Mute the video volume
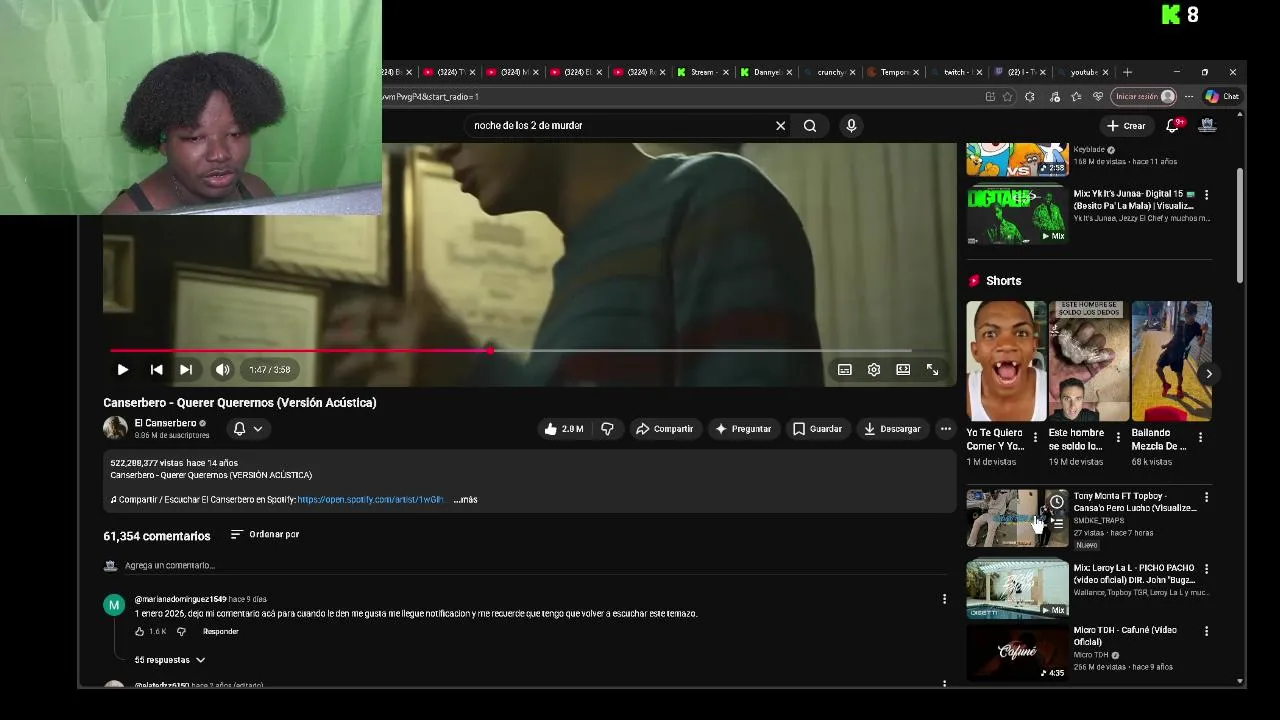This screenshot has width=1280, height=720. 222,370
